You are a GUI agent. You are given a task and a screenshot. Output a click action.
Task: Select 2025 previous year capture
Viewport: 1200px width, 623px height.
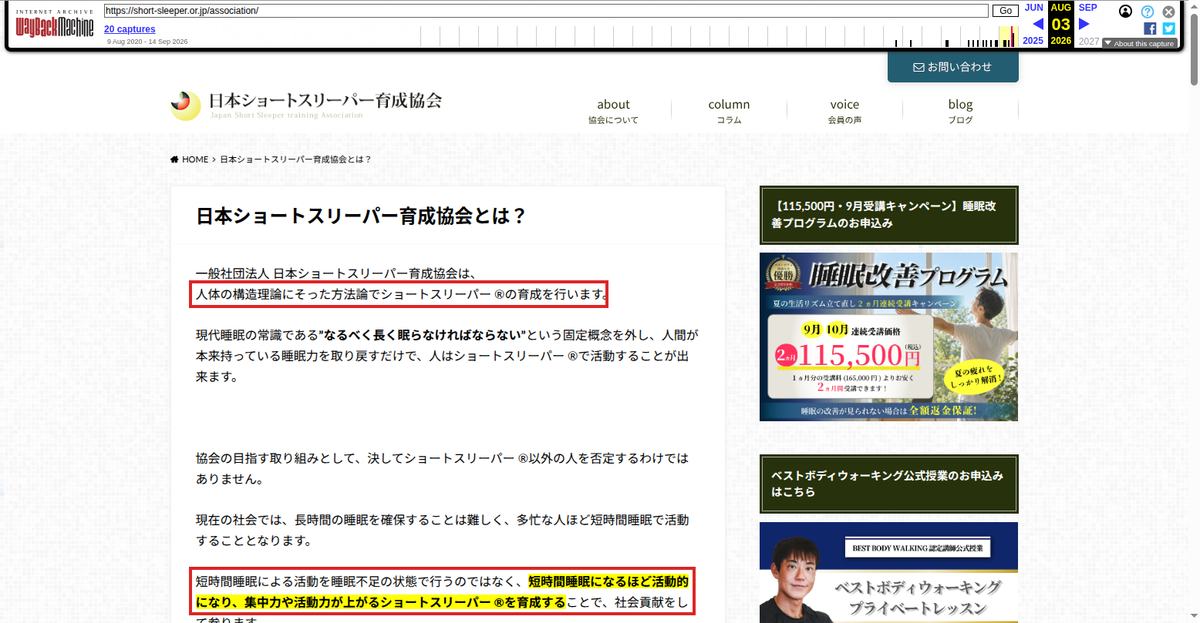pos(1033,41)
